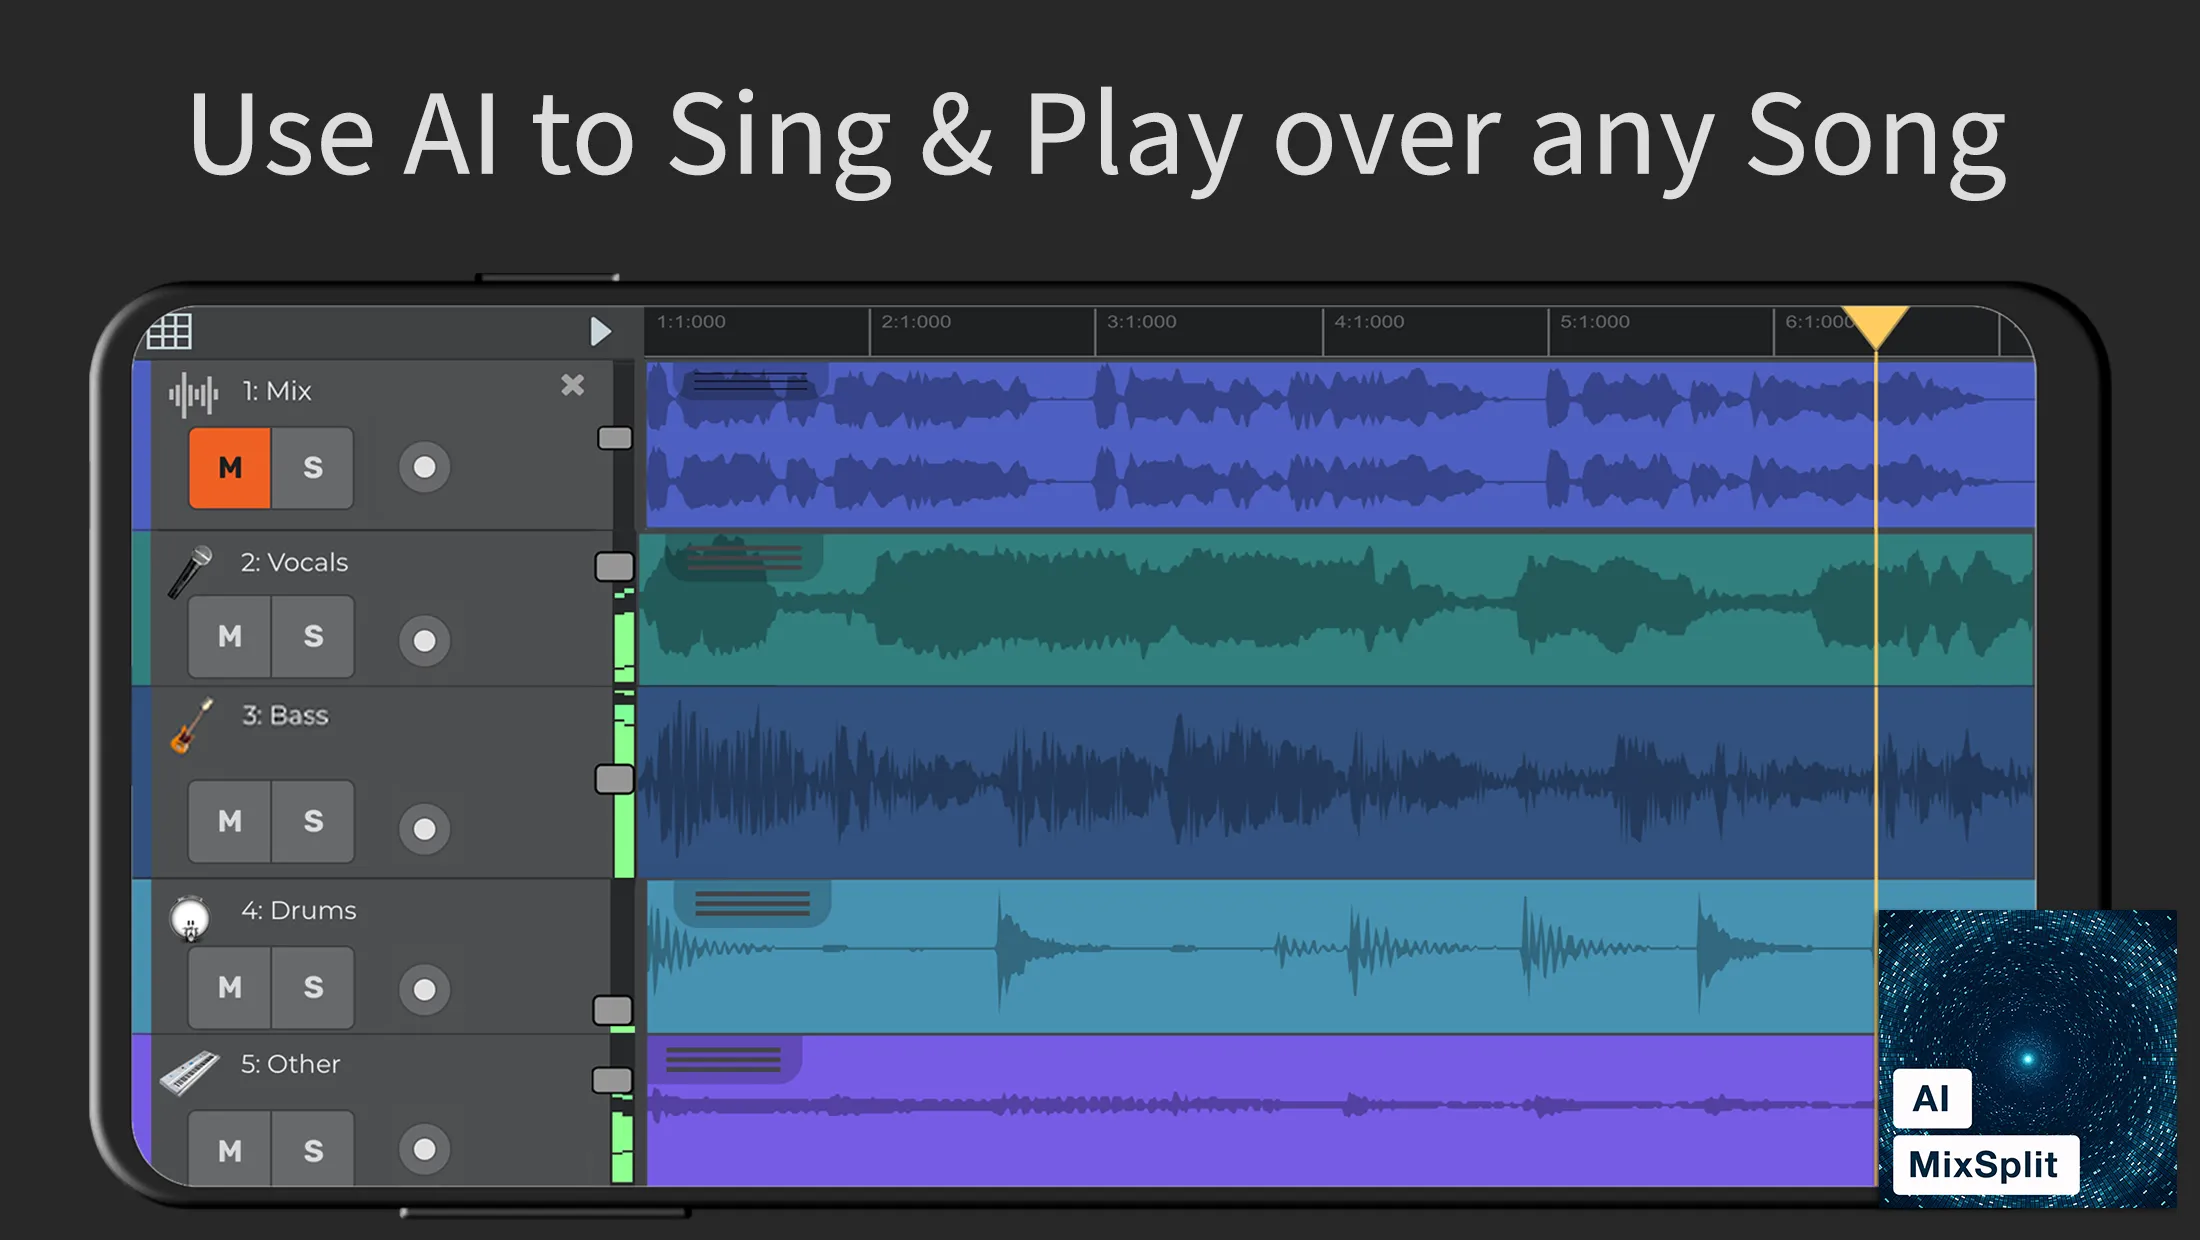2200x1240 pixels.
Task: Click the Mix track waveform icon
Action: (196, 393)
